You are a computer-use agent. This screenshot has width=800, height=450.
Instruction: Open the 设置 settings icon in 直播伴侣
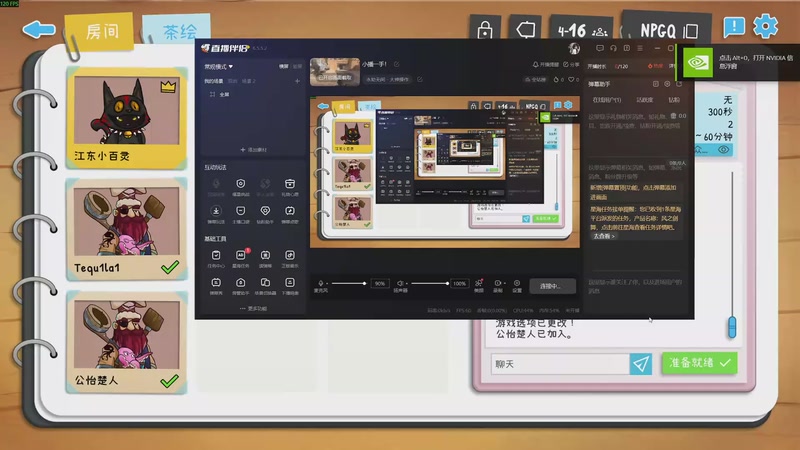pyautogui.click(x=517, y=285)
